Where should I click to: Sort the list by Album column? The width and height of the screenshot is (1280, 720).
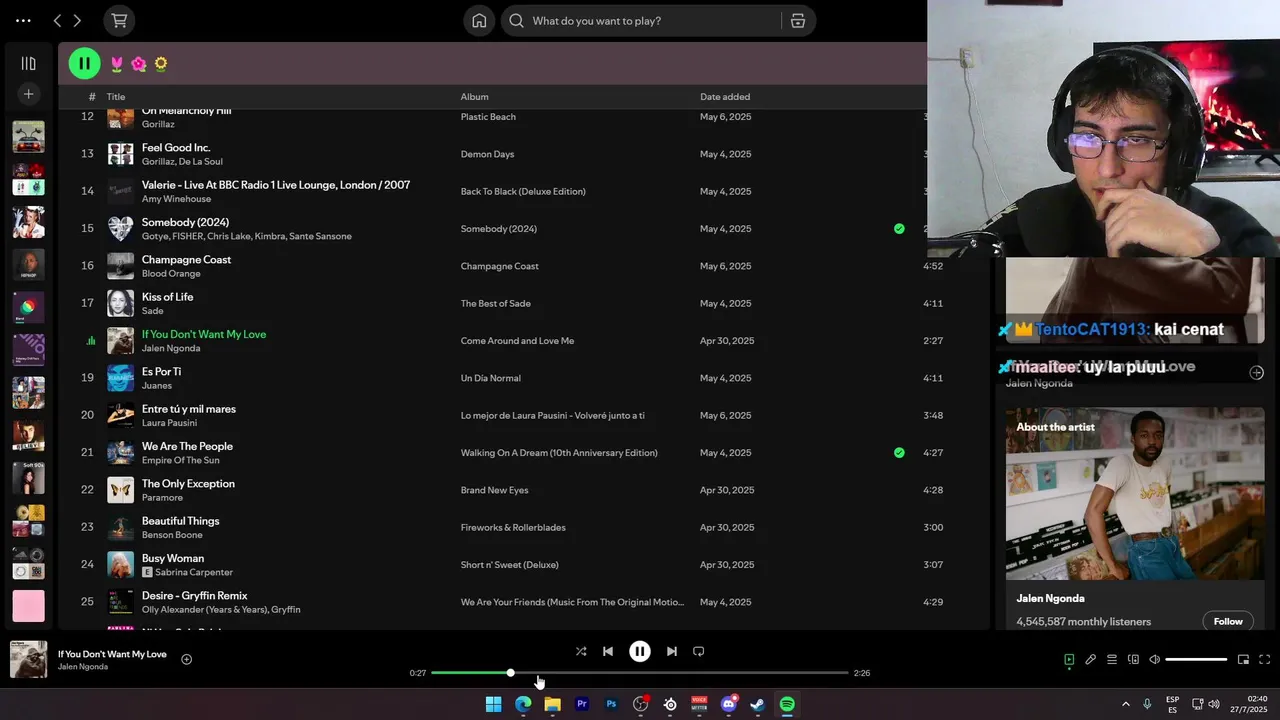click(x=474, y=97)
